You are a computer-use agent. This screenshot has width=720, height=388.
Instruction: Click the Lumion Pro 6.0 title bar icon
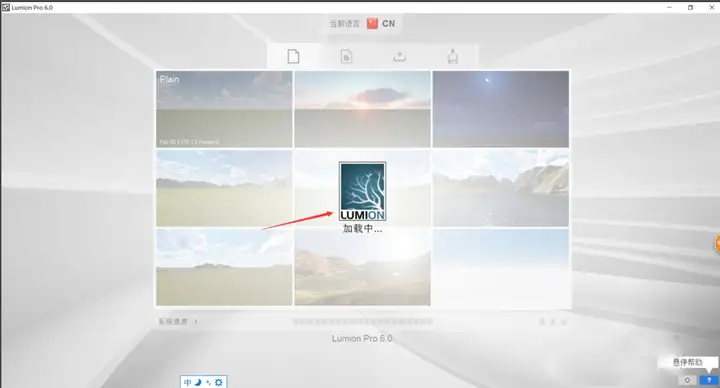tap(6, 7)
